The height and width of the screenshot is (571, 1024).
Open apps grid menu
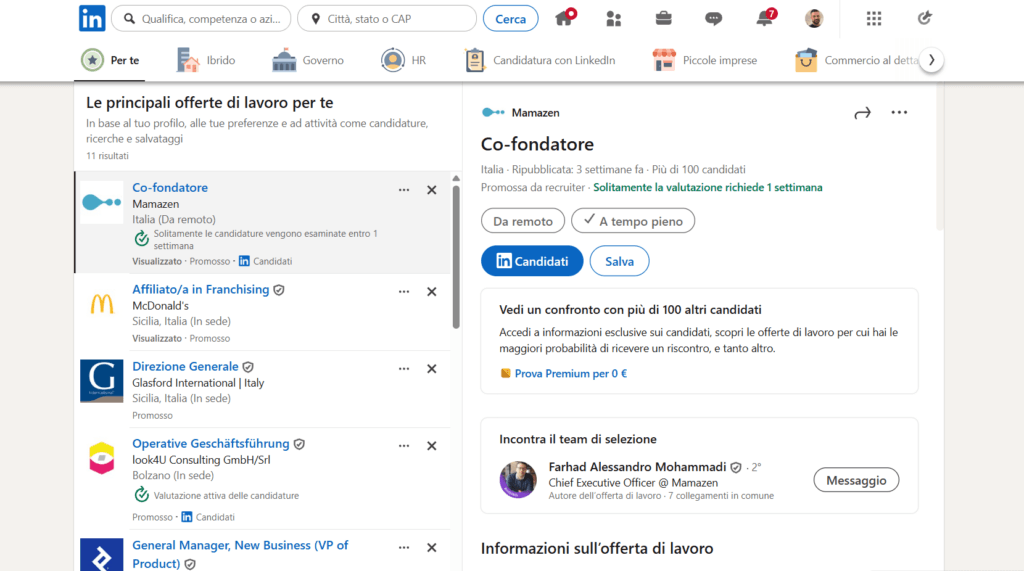click(x=874, y=18)
